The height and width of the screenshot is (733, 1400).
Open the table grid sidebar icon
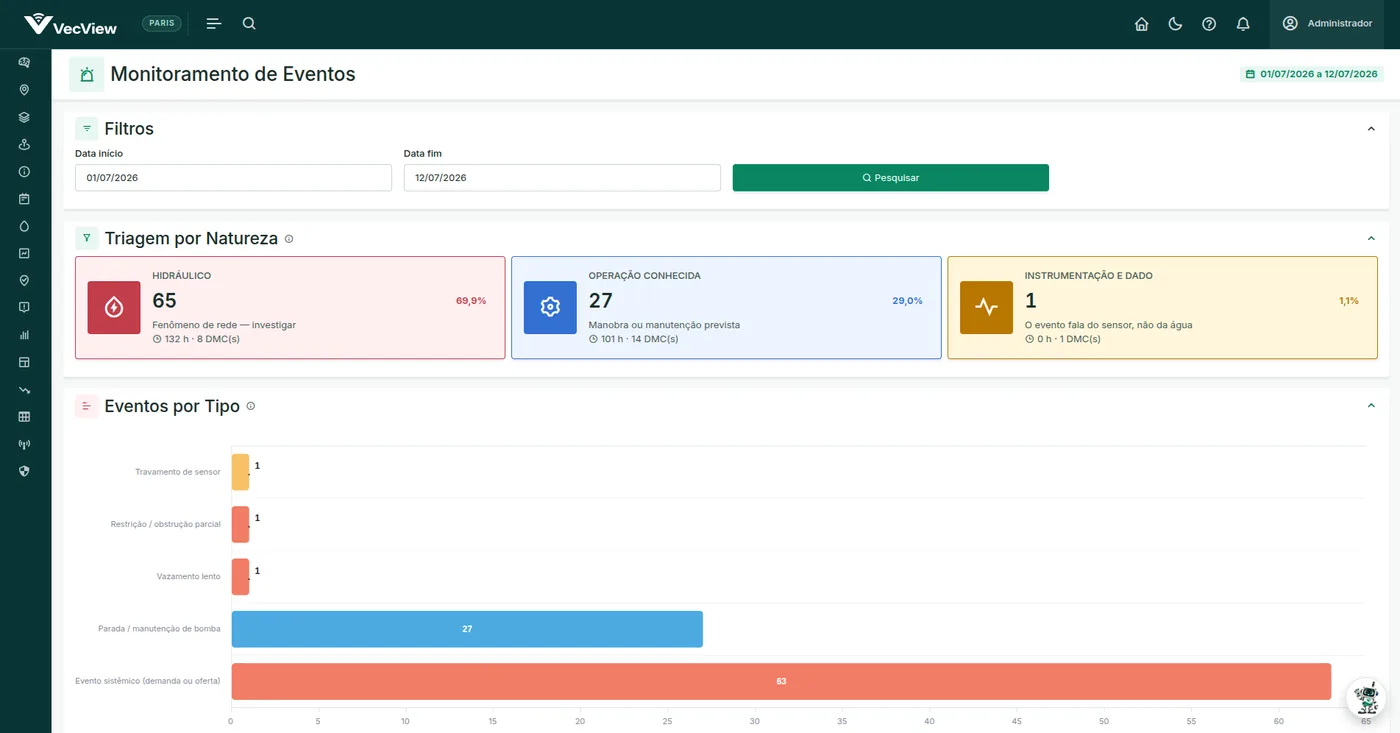(24, 416)
